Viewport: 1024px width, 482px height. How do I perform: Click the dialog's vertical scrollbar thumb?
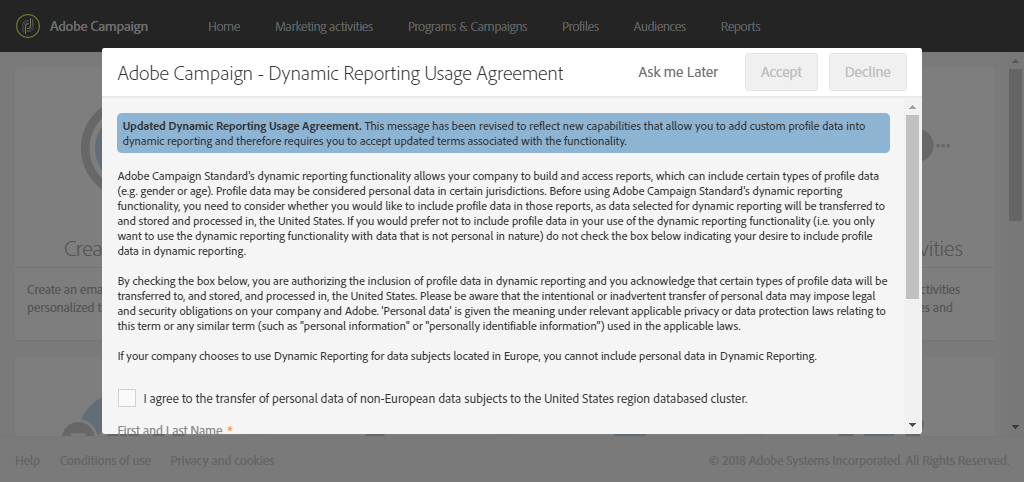(912, 208)
